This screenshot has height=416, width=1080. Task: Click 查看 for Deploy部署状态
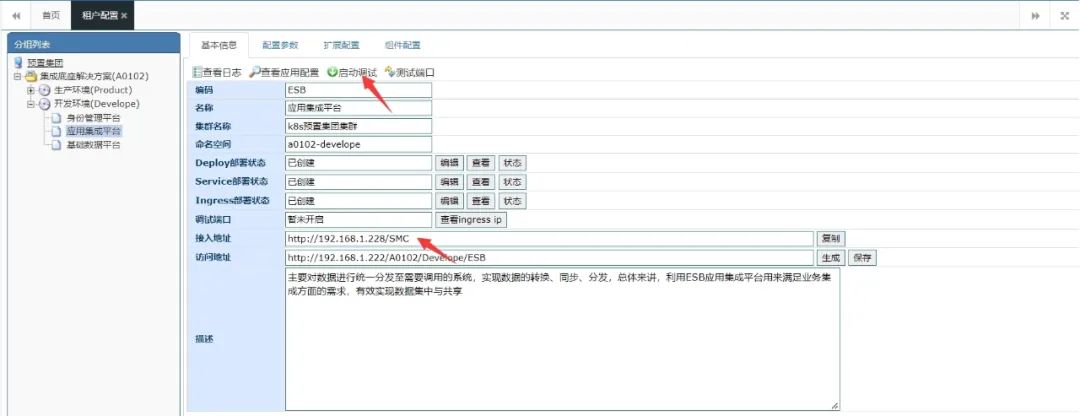click(x=481, y=163)
